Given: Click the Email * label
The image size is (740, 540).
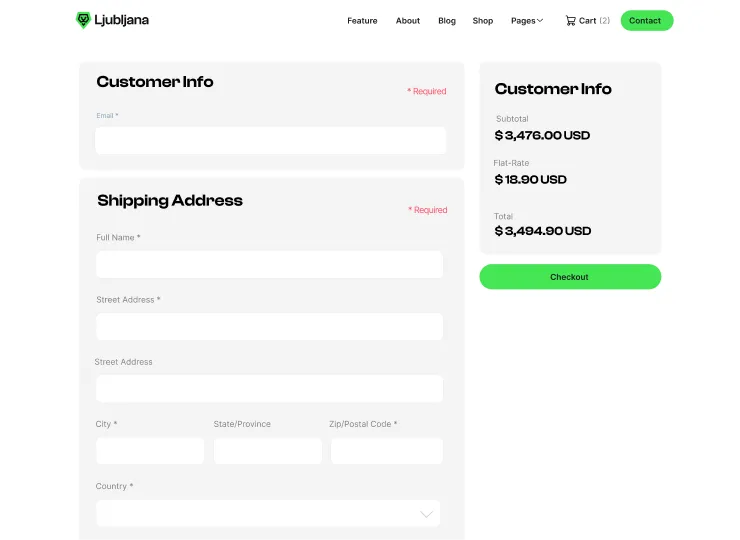Looking at the screenshot, I should point(107,116).
